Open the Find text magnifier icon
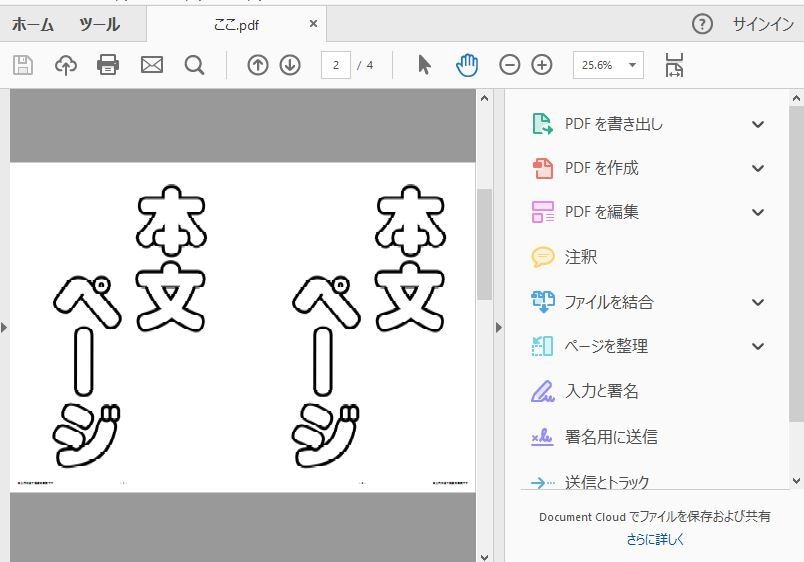Image resolution: width=804 pixels, height=562 pixels. tap(194, 65)
